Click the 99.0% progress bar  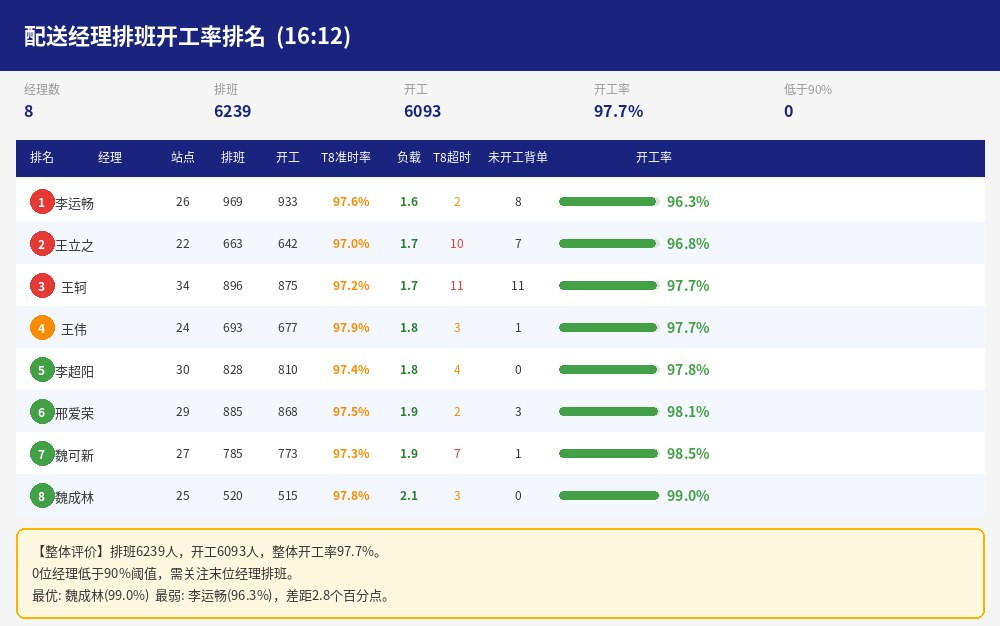609,496
